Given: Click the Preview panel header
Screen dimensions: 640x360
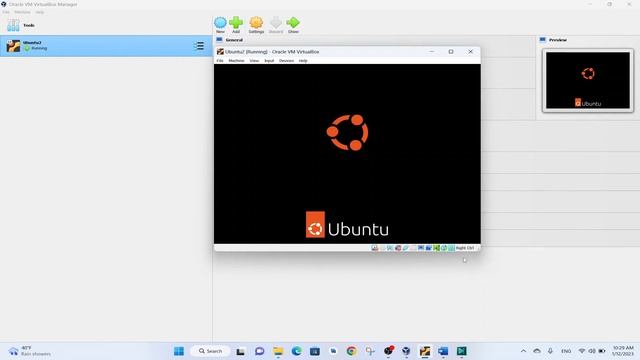Looking at the screenshot, I should 558,40.
